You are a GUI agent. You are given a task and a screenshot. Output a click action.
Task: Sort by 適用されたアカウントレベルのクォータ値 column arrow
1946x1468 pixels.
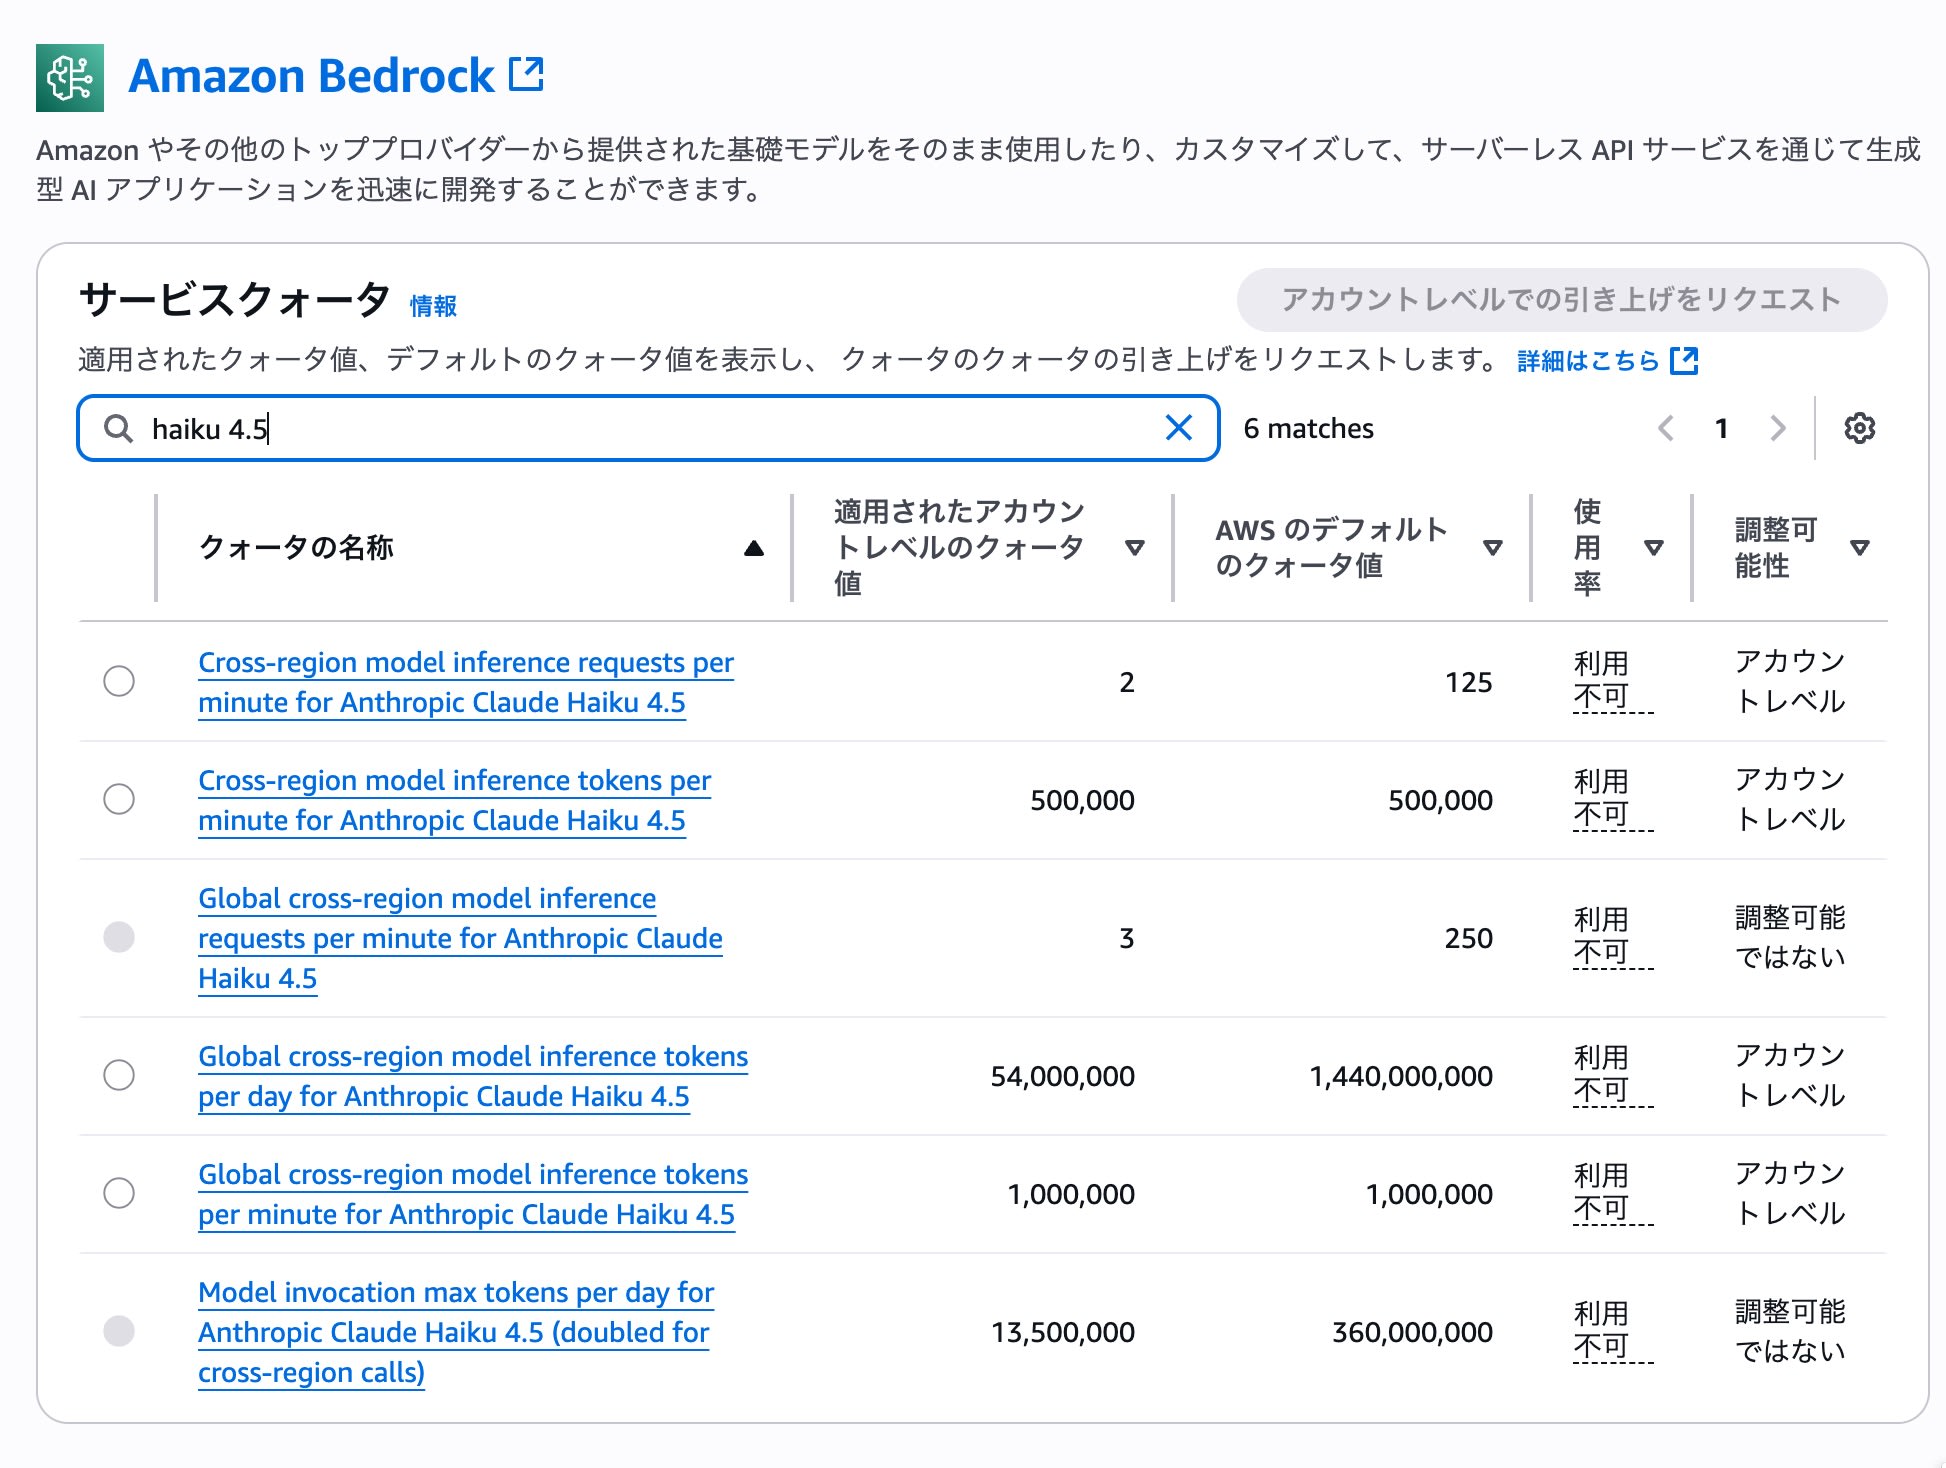click(1135, 547)
